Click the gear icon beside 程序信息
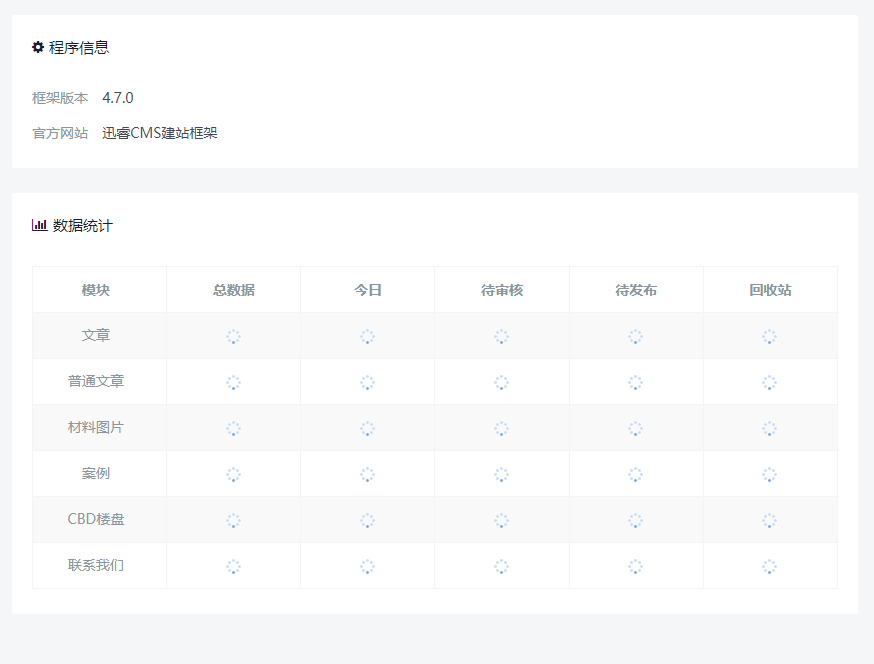874x664 pixels. click(x=38, y=47)
